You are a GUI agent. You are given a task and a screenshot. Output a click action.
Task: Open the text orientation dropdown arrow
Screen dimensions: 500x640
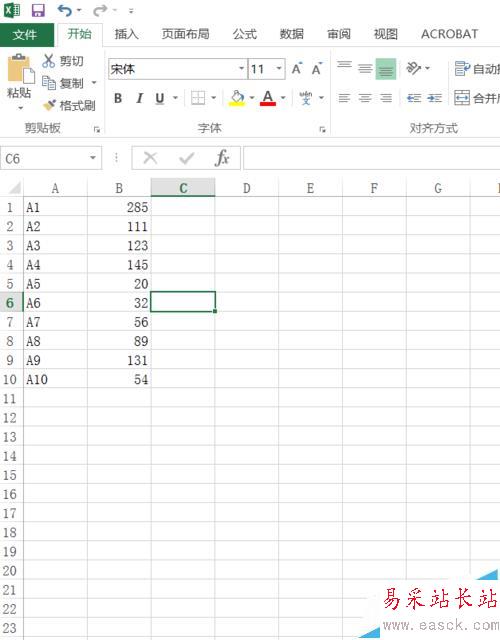point(427,68)
